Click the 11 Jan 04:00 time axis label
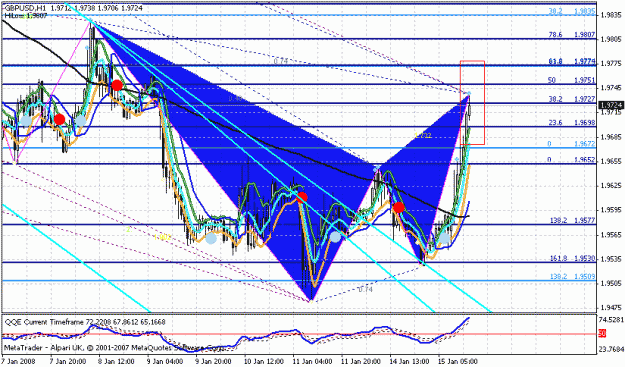 click(313, 361)
